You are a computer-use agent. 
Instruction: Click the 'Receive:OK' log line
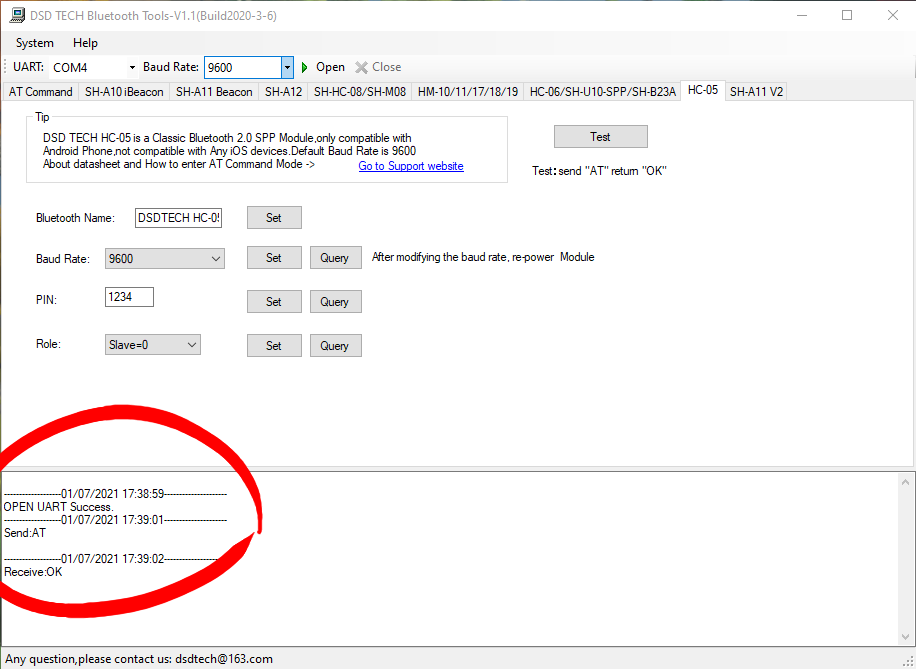click(x=33, y=572)
